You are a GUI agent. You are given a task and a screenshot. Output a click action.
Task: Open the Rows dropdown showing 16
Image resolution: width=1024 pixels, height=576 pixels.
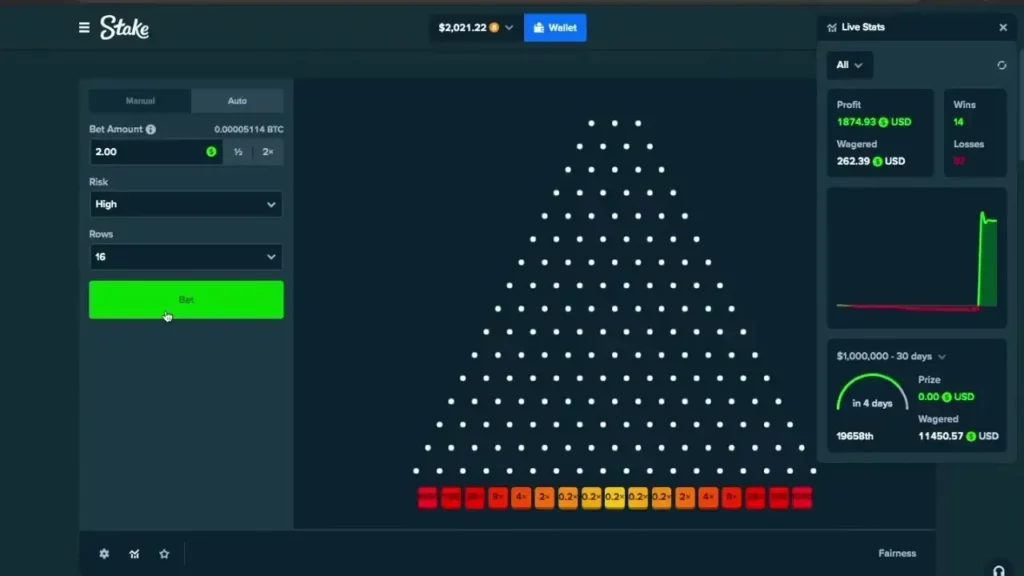[x=186, y=257]
